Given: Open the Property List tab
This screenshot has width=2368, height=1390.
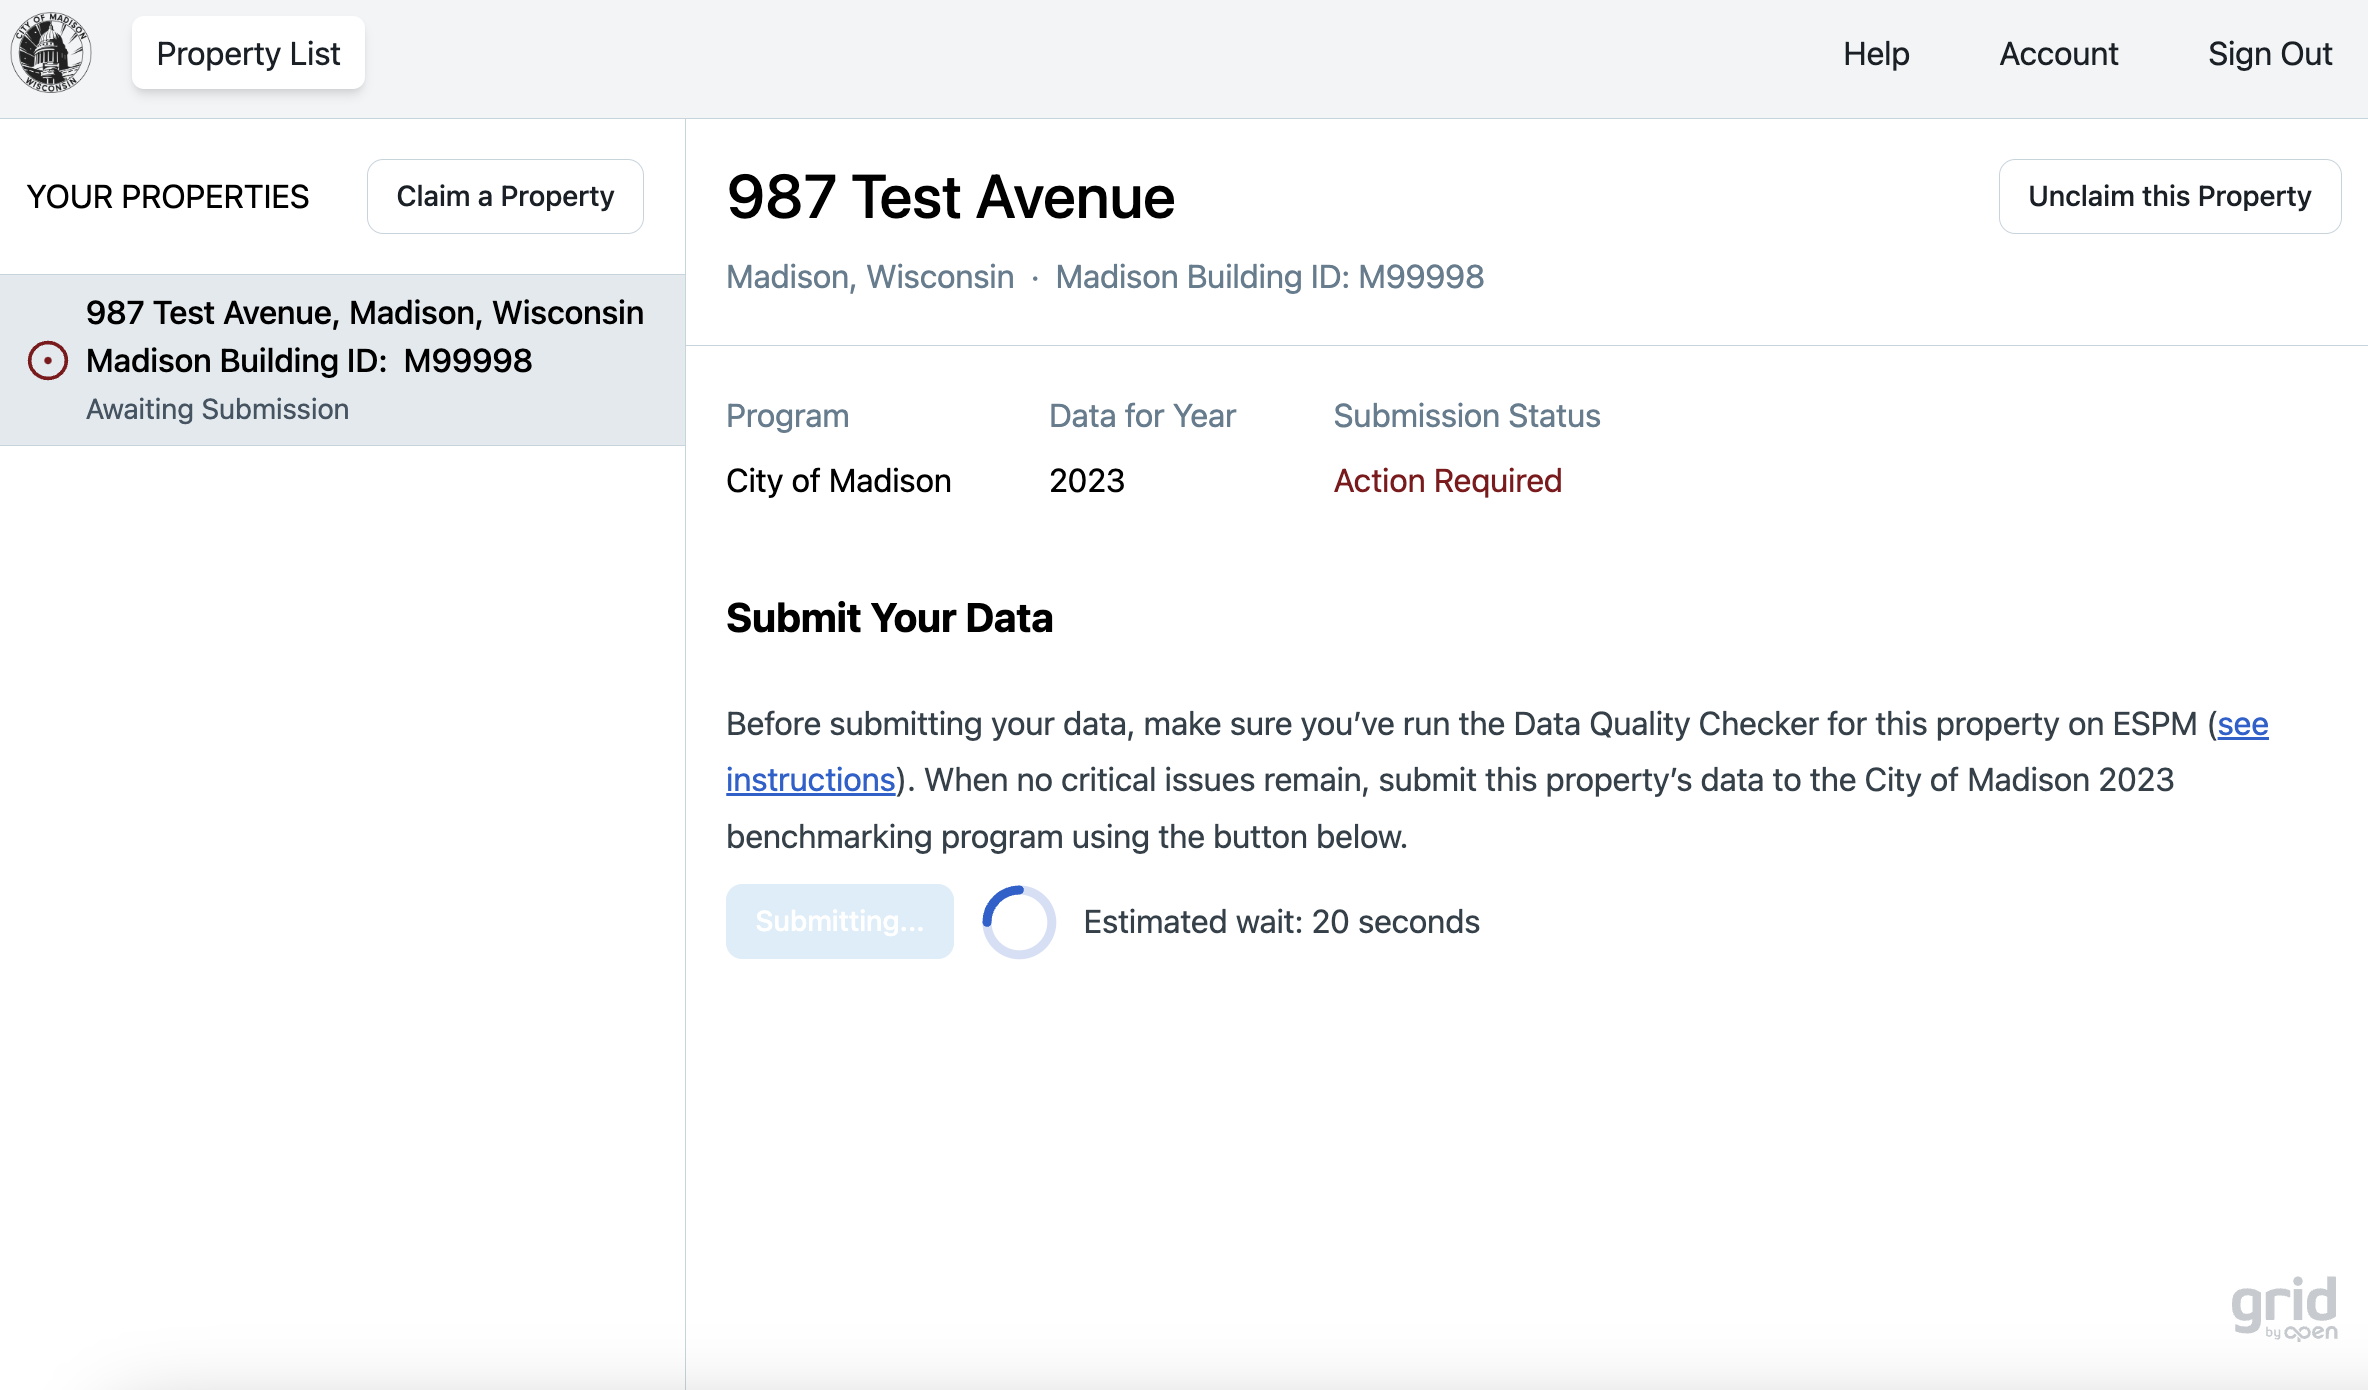Looking at the screenshot, I should click(x=248, y=54).
